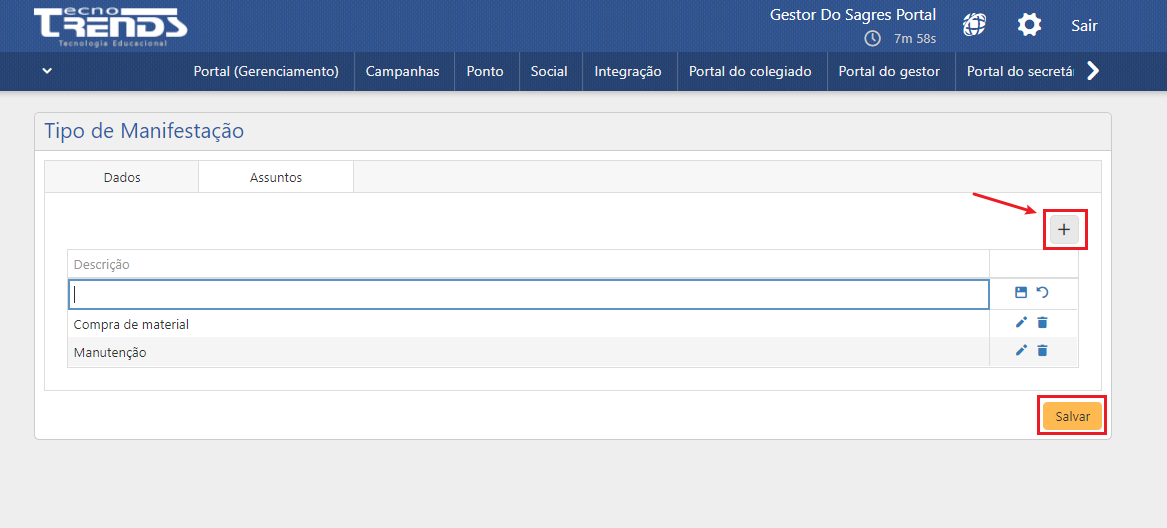
Task: Go to Portal do colegiado
Action: 750,71
